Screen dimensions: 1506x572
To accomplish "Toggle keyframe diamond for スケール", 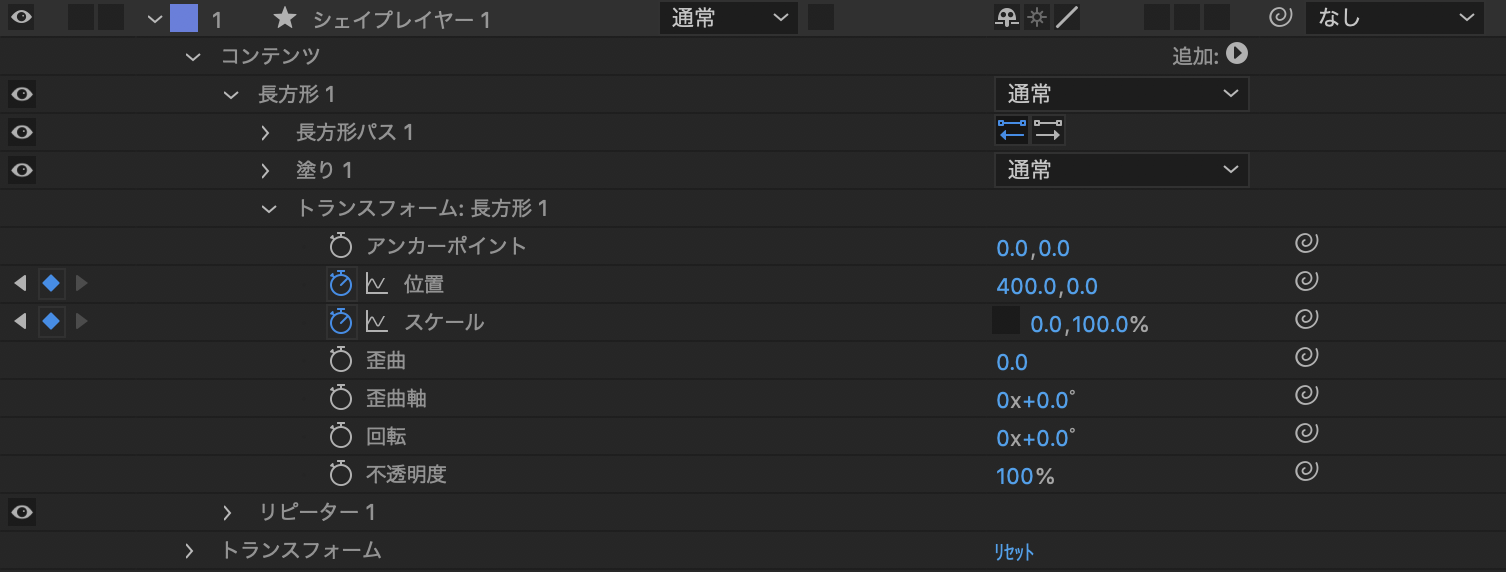I will 51,322.
